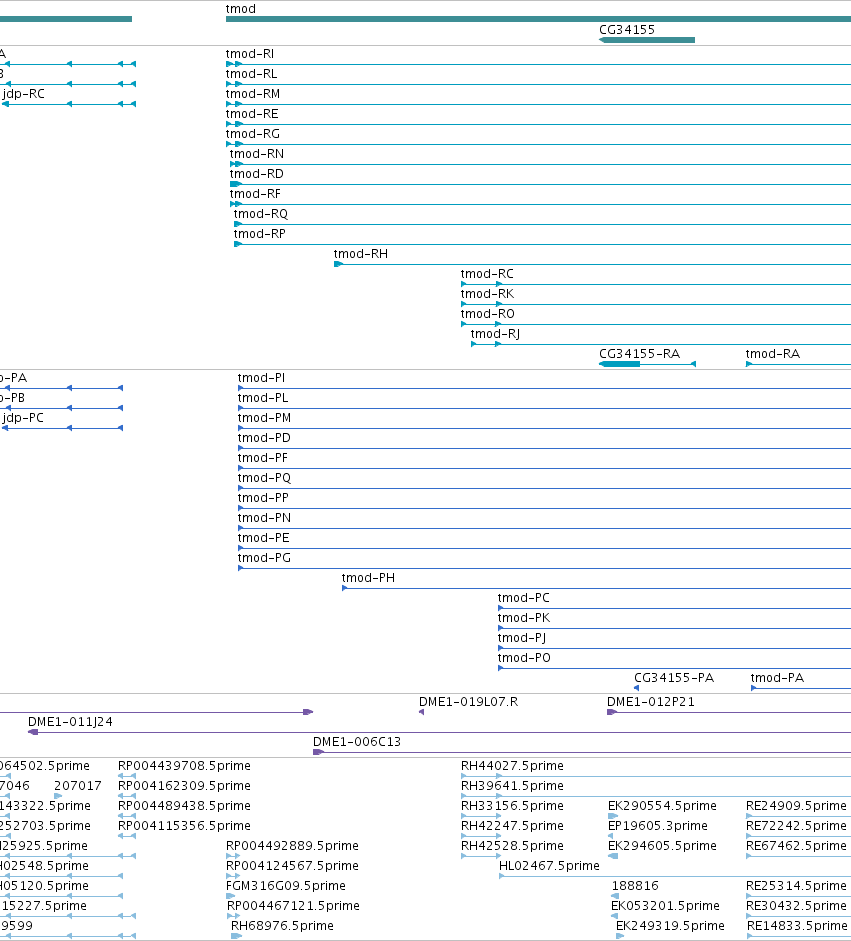Screen dimensions: 851x941
Task: Select EST EK290554.5prime
Action: [662, 806]
